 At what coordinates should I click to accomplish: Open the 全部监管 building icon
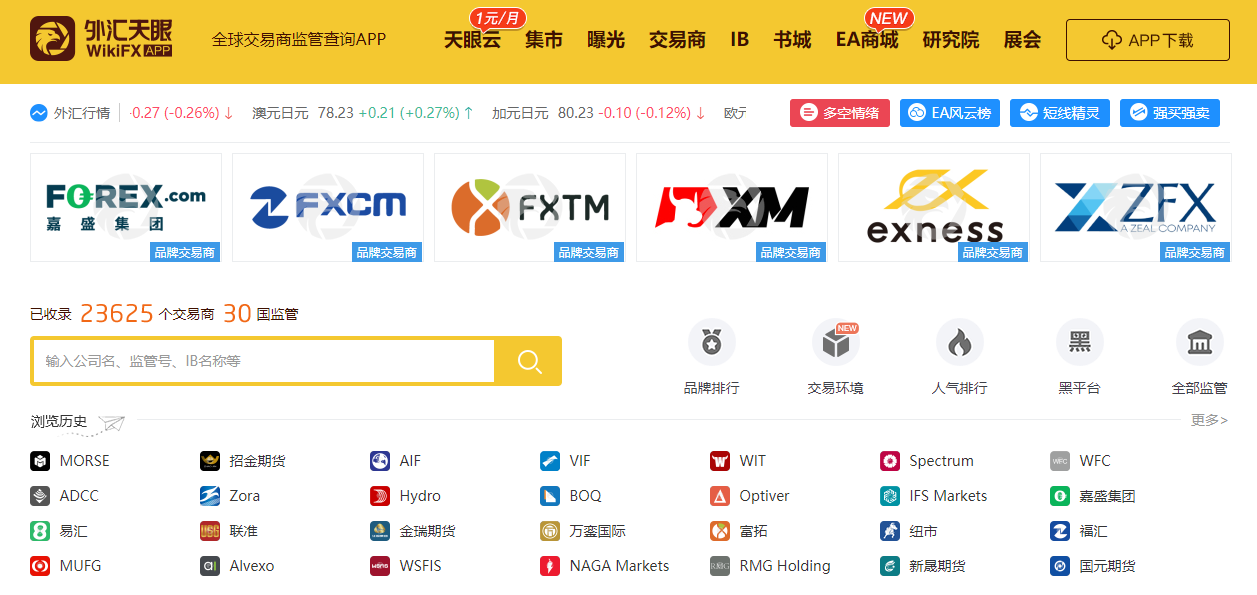(x=1199, y=343)
